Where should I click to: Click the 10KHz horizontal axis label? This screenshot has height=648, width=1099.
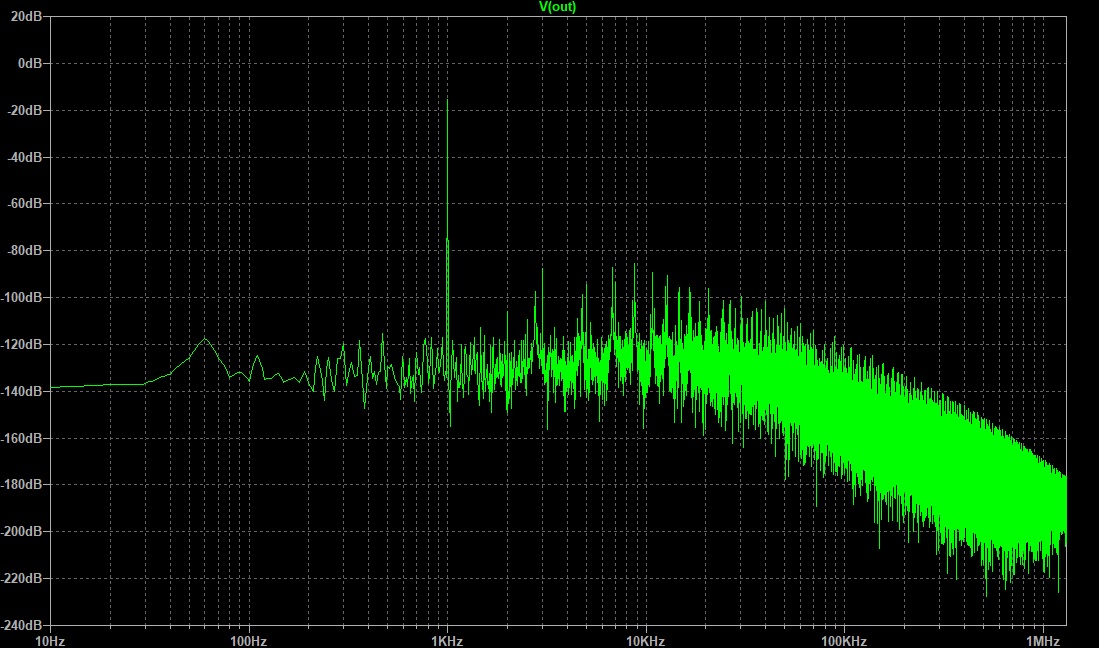tap(645, 639)
